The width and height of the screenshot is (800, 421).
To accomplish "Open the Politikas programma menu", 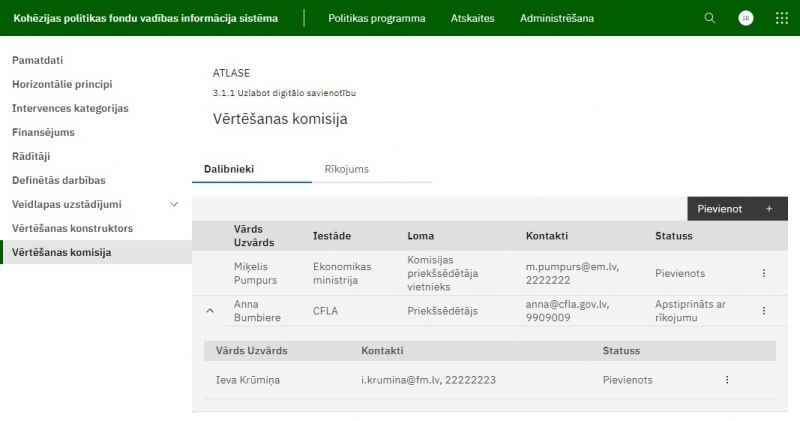I will pyautogui.click(x=376, y=18).
